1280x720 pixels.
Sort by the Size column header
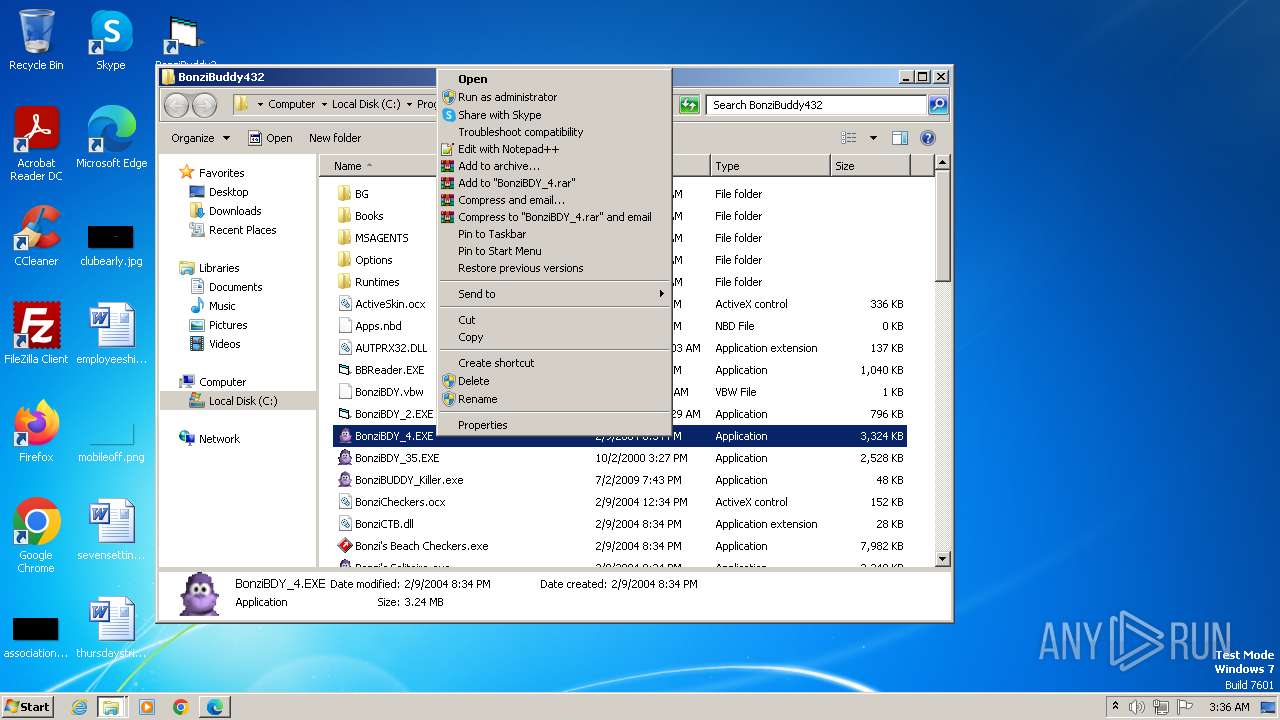coord(870,166)
